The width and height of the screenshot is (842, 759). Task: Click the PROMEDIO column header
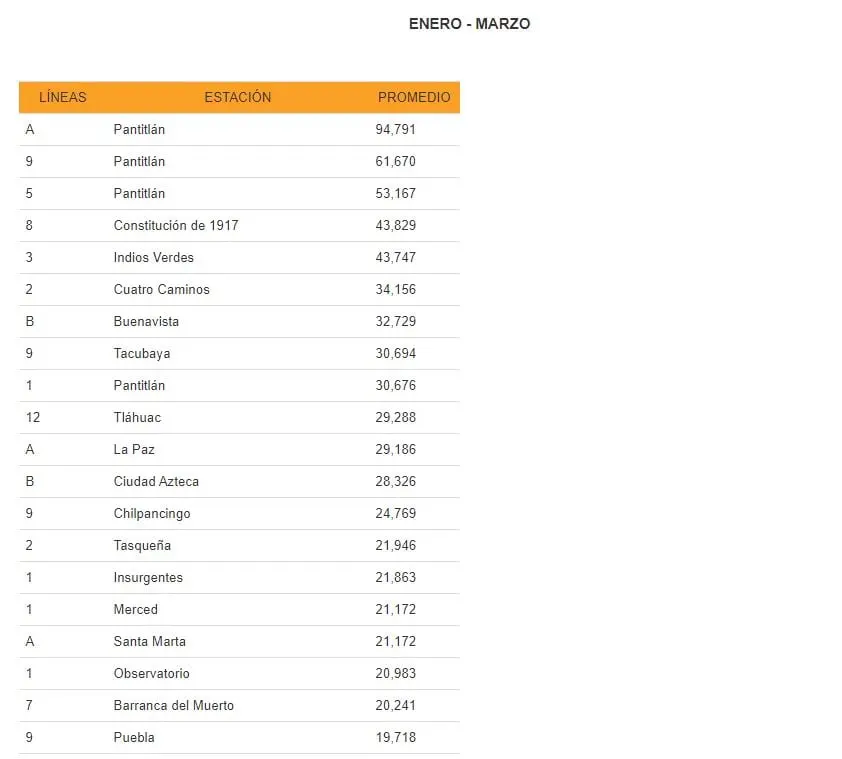point(413,97)
